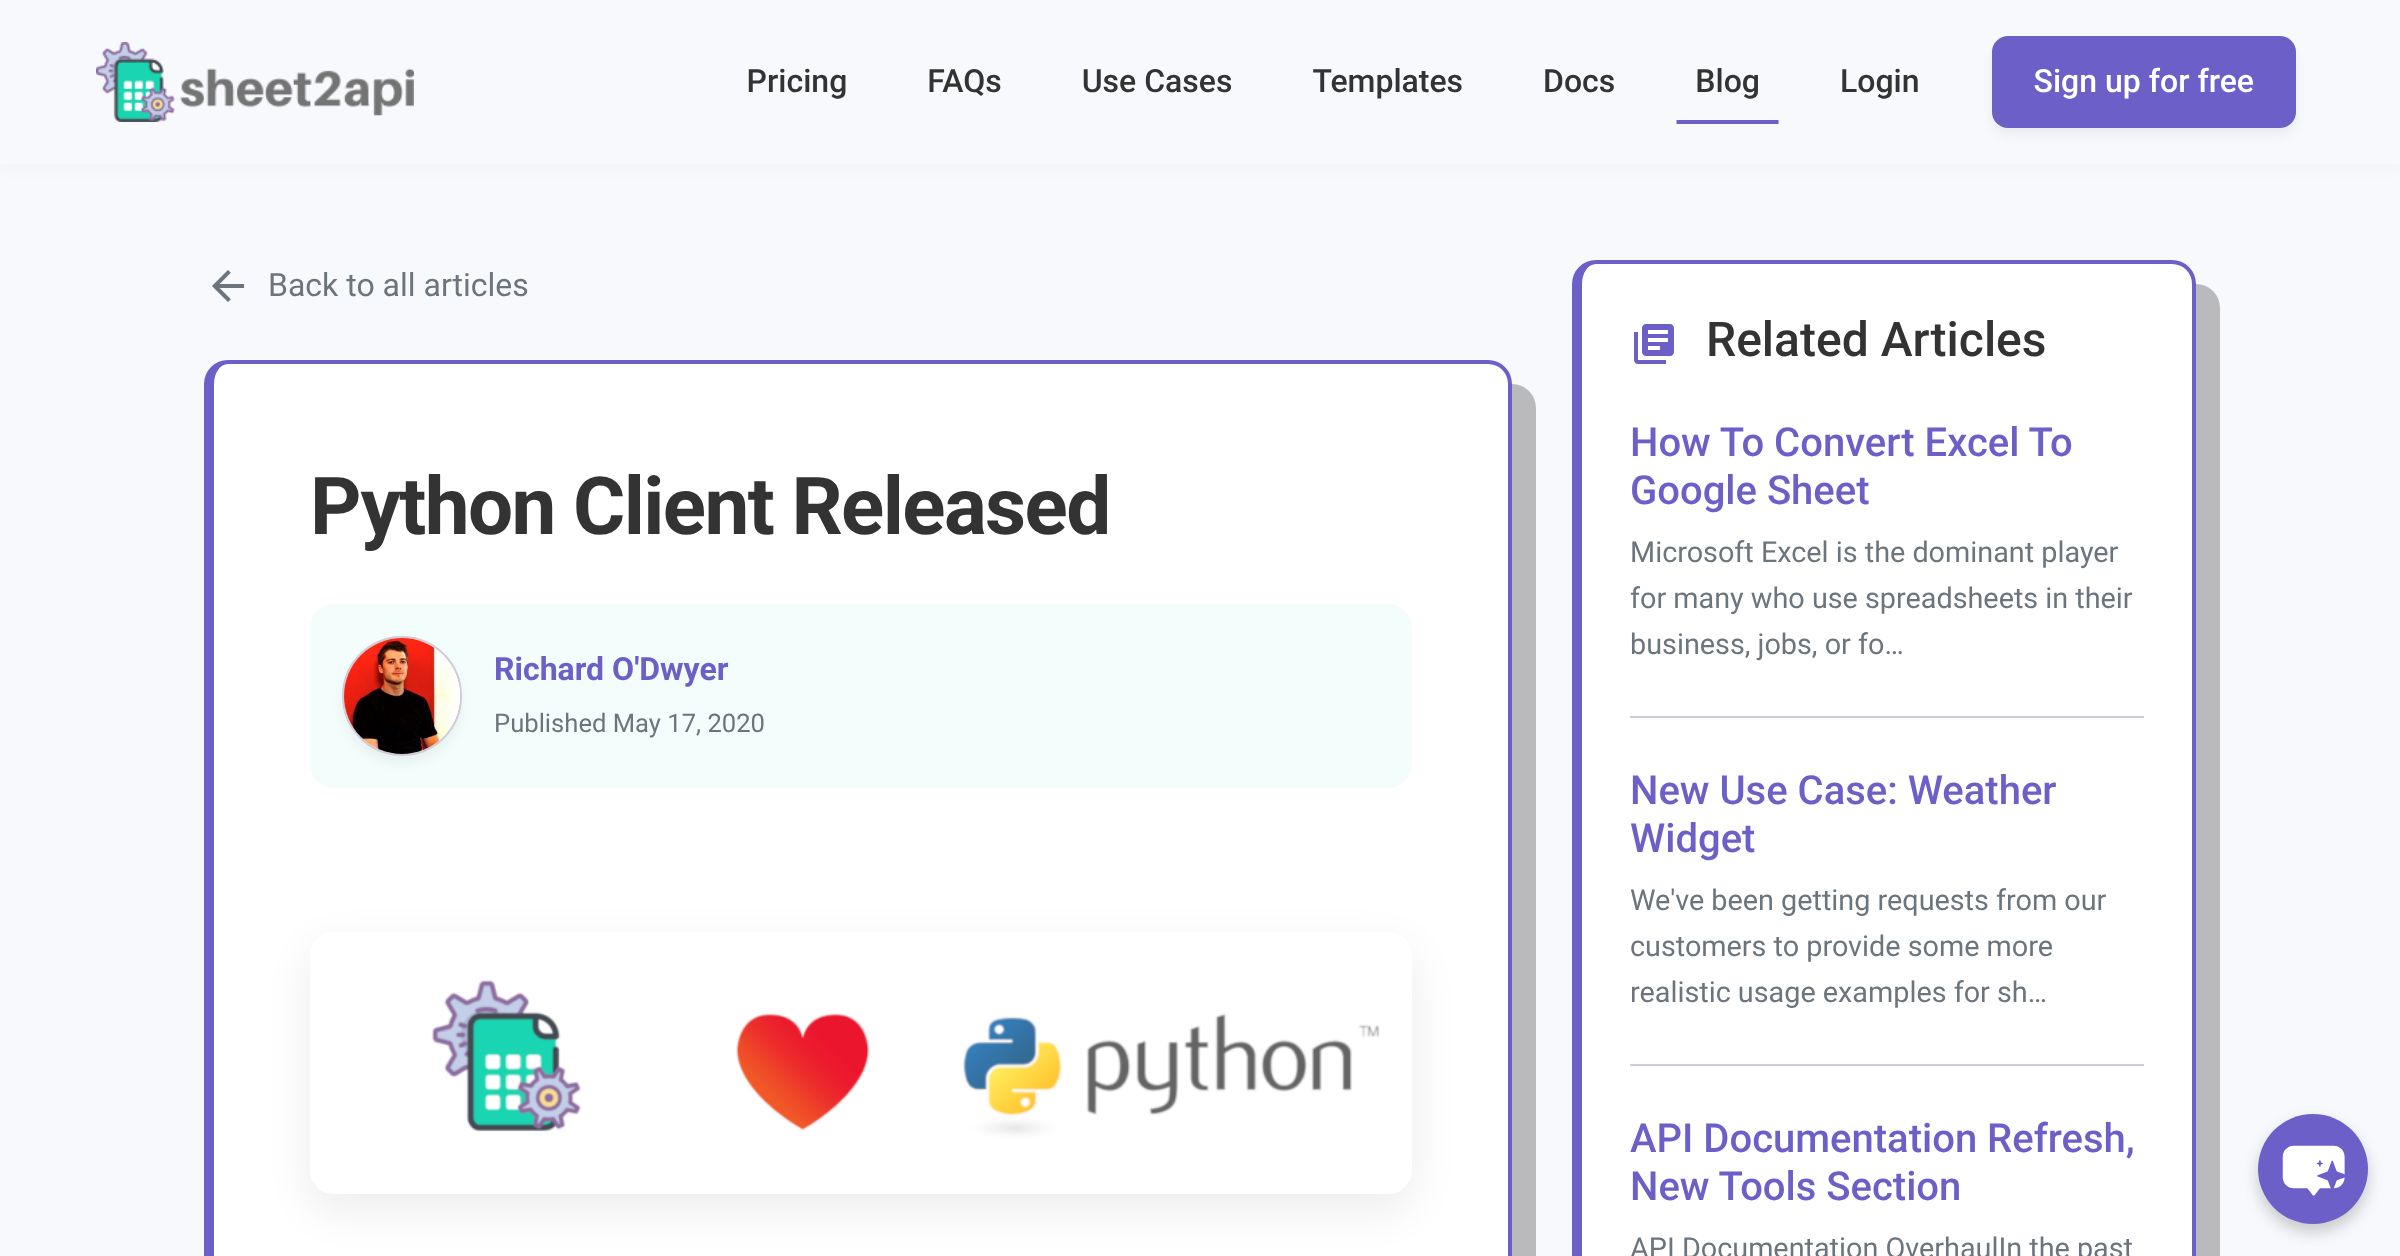Screen dimensions: 2400x1256
Task: Switch to the Pricing page
Action: (796, 81)
